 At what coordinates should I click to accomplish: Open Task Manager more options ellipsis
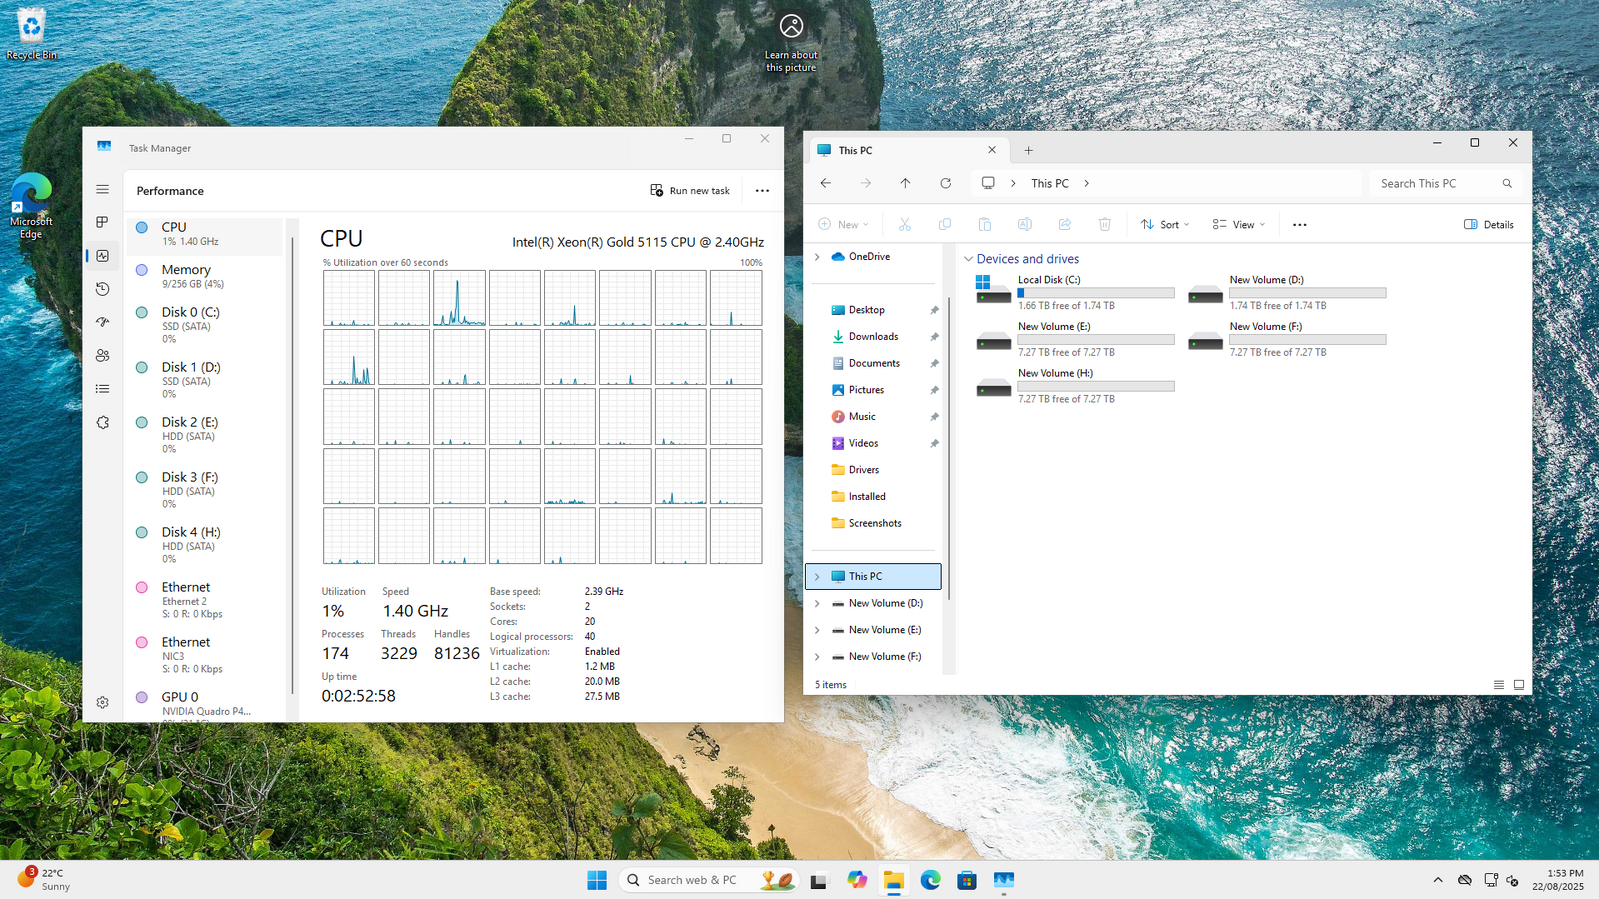click(x=762, y=190)
